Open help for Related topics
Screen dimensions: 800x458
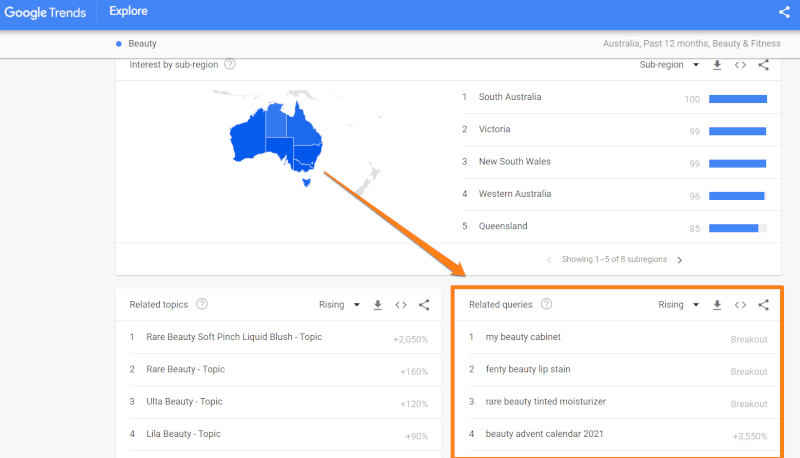(x=202, y=304)
